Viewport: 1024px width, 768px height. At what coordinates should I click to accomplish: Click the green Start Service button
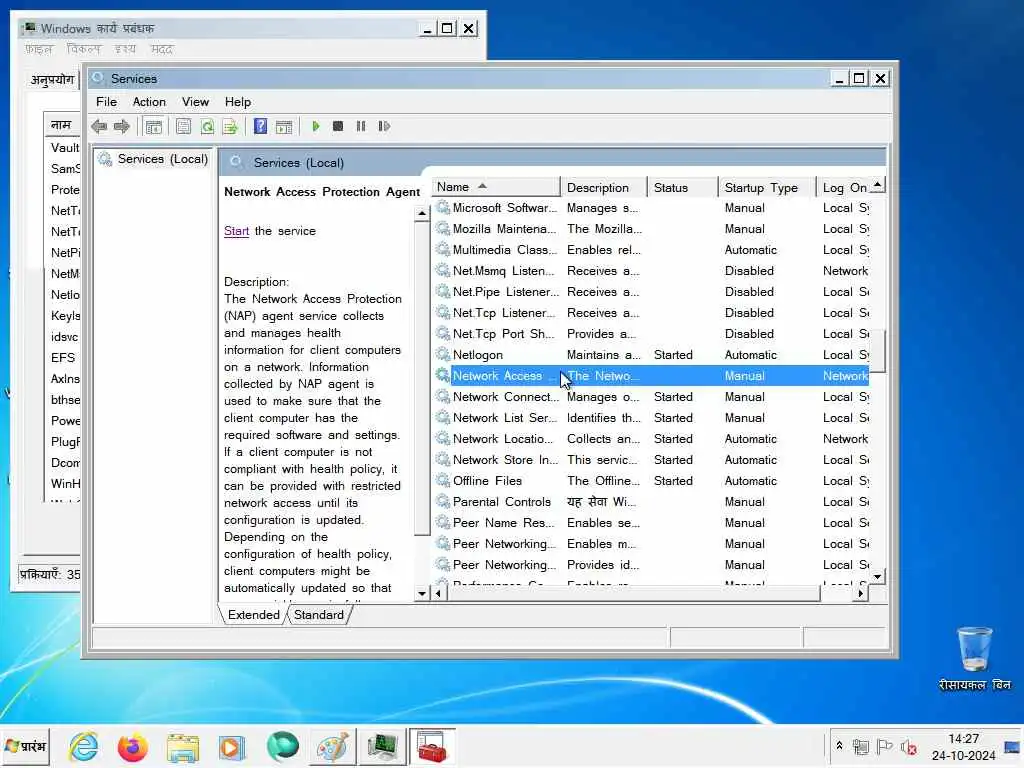(316, 126)
